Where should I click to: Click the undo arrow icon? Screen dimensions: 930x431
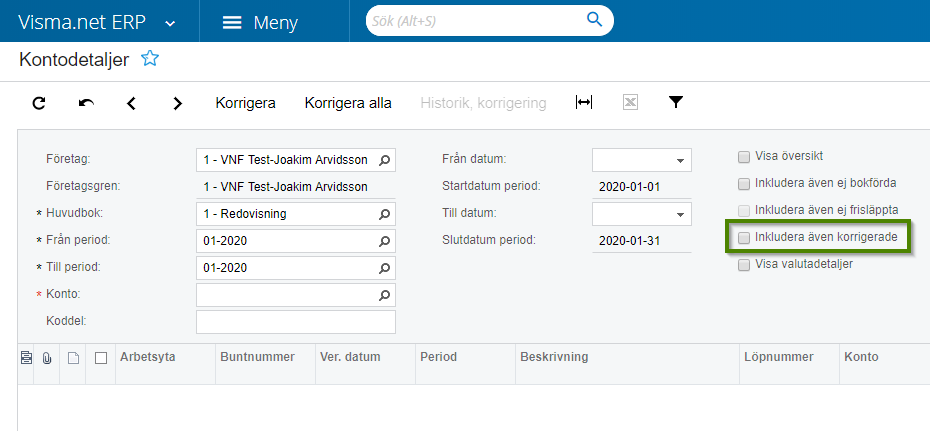coord(86,103)
